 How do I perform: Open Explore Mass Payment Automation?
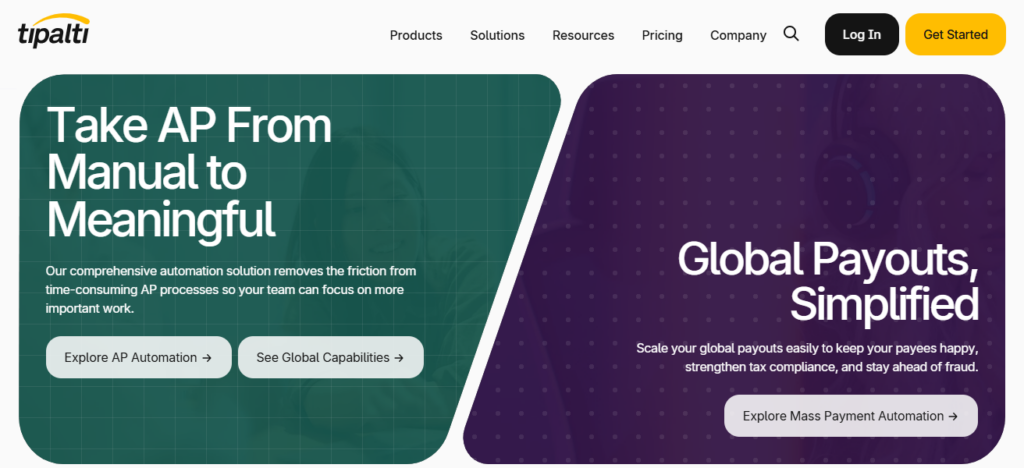point(850,416)
